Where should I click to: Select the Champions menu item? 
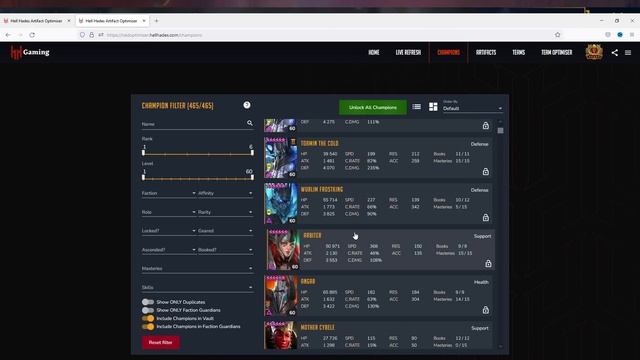point(448,53)
